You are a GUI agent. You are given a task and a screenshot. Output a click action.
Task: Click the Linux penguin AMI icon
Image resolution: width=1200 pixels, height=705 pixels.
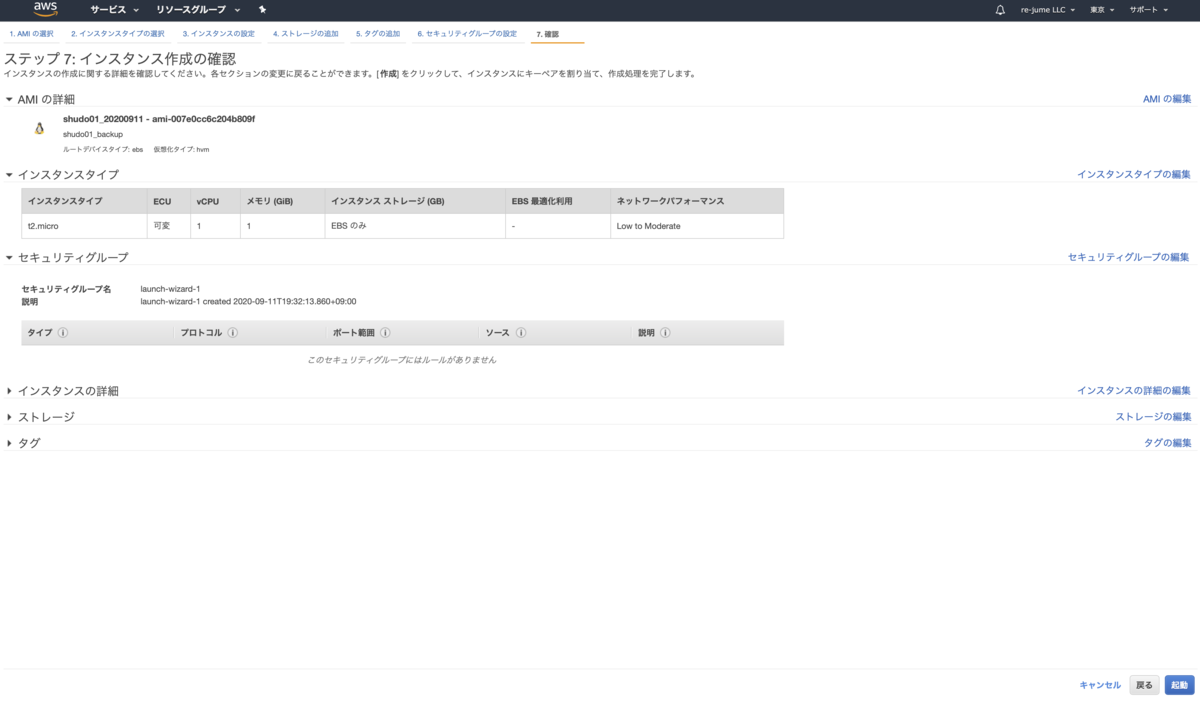pyautogui.click(x=39, y=128)
